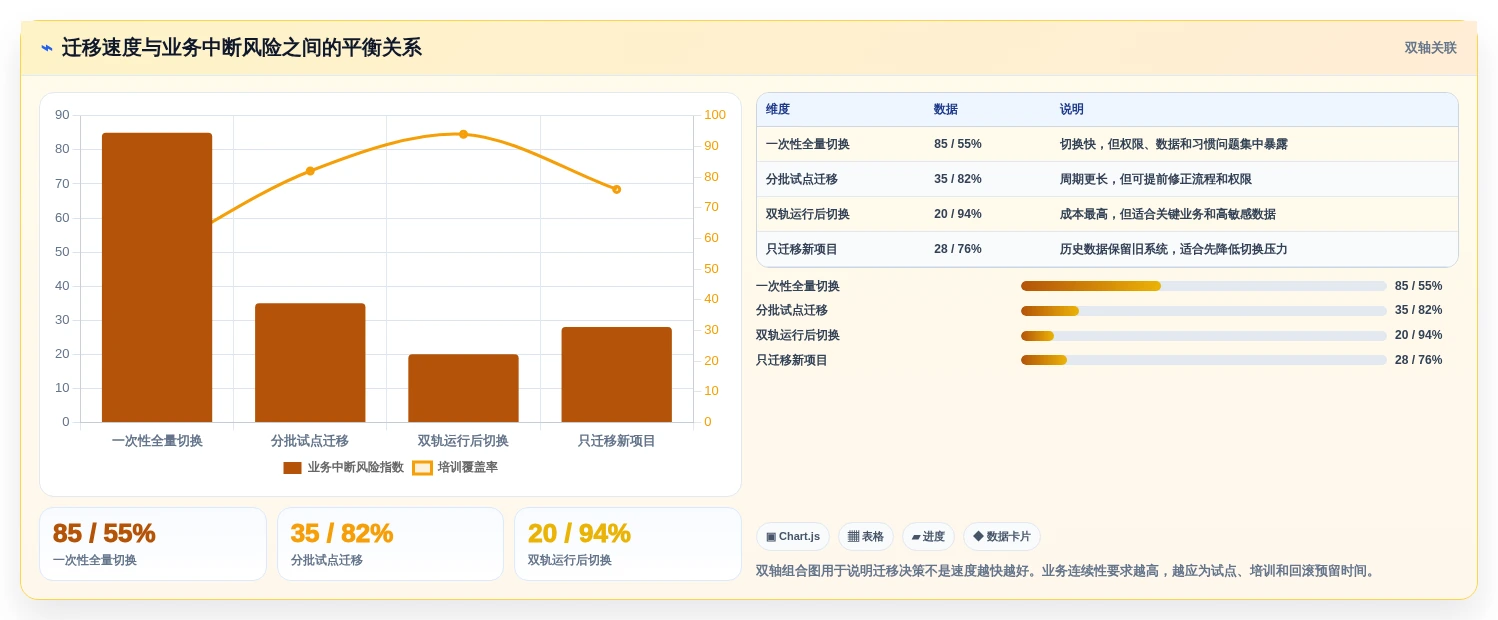
Task: Click line point above 双轨运行后切换
Action: pos(463,134)
